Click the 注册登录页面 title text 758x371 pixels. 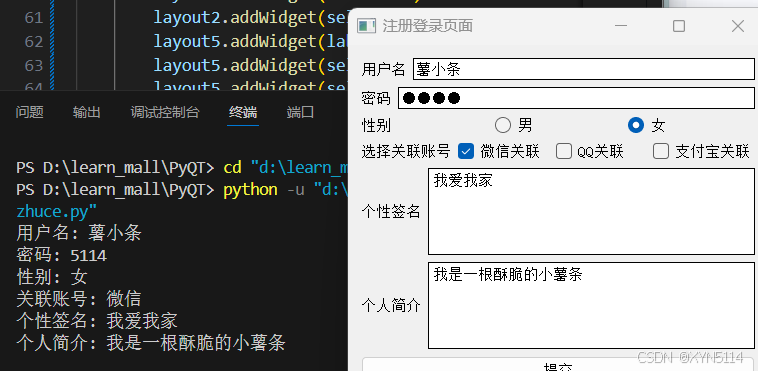pyautogui.click(x=427, y=26)
